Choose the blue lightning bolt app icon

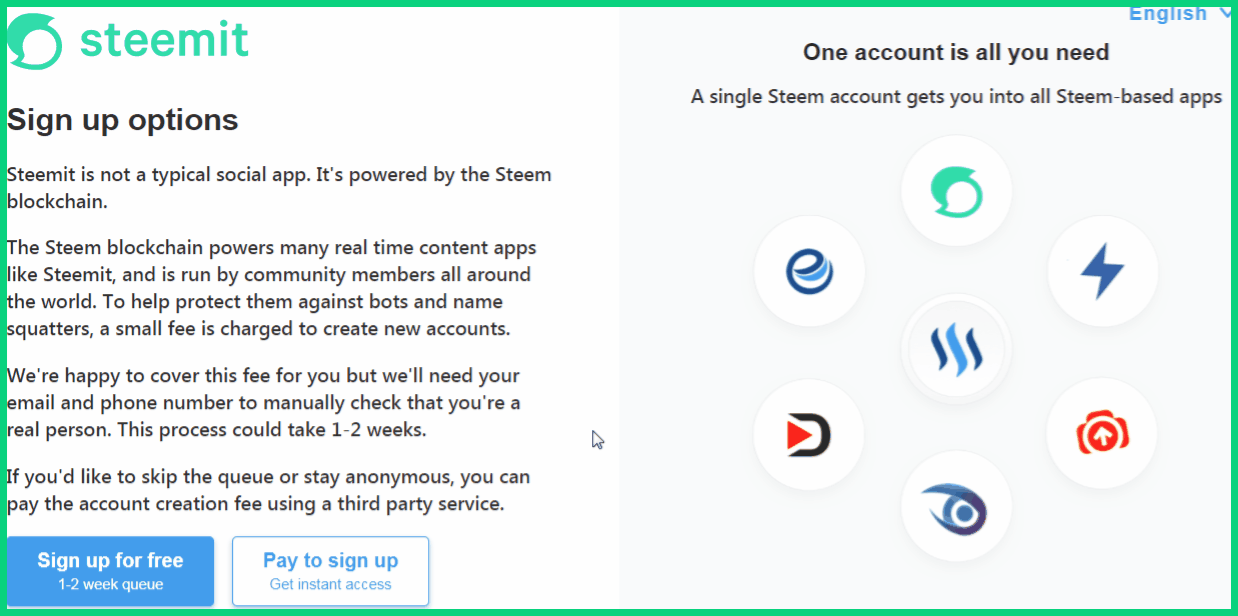click(x=1102, y=271)
